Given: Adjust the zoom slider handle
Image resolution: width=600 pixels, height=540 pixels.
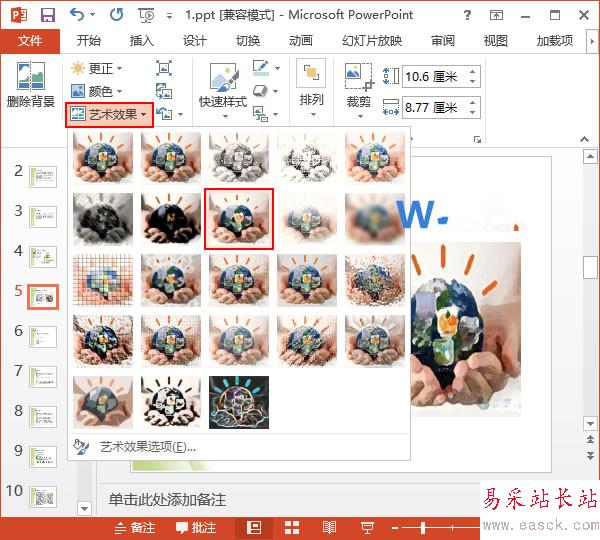Looking at the screenshot, I should 423,528.
